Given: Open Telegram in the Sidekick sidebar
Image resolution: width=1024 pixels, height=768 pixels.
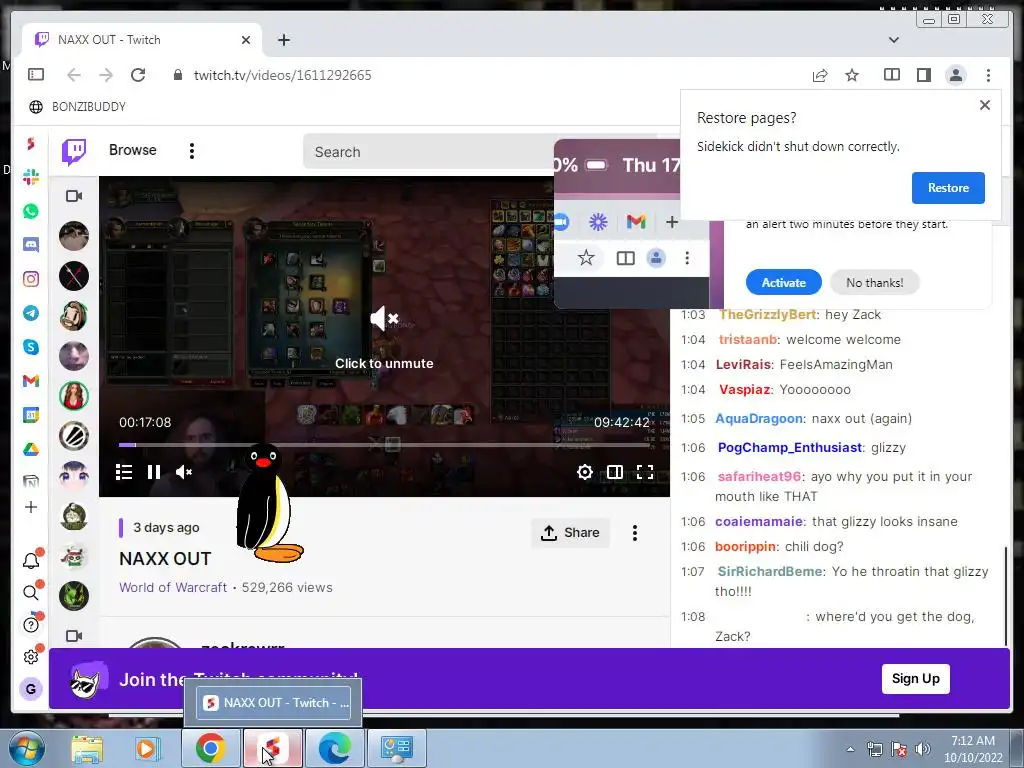Looking at the screenshot, I should tap(31, 313).
